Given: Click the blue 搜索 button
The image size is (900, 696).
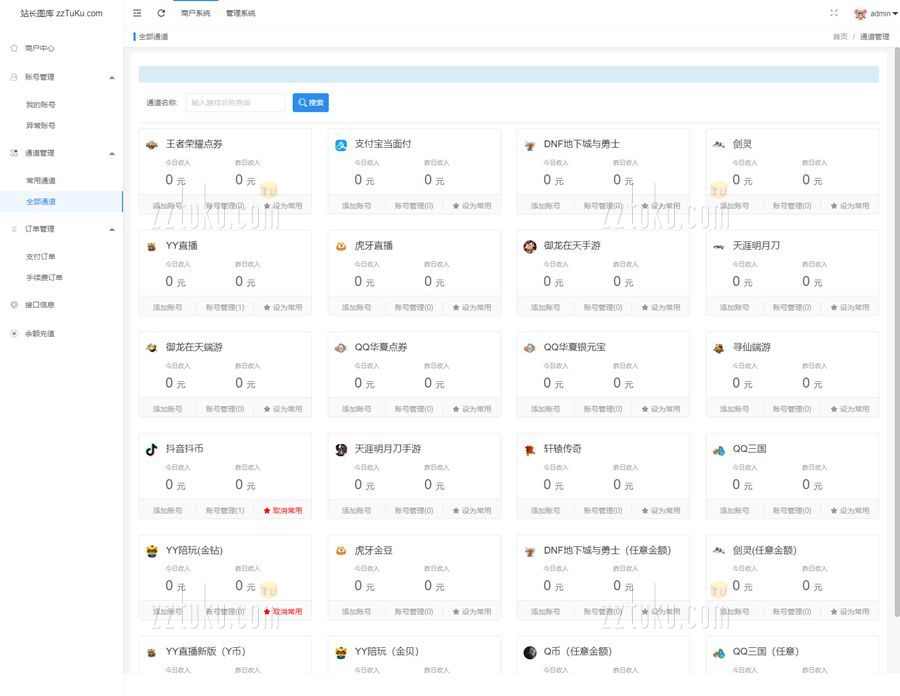Looking at the screenshot, I should [310, 103].
